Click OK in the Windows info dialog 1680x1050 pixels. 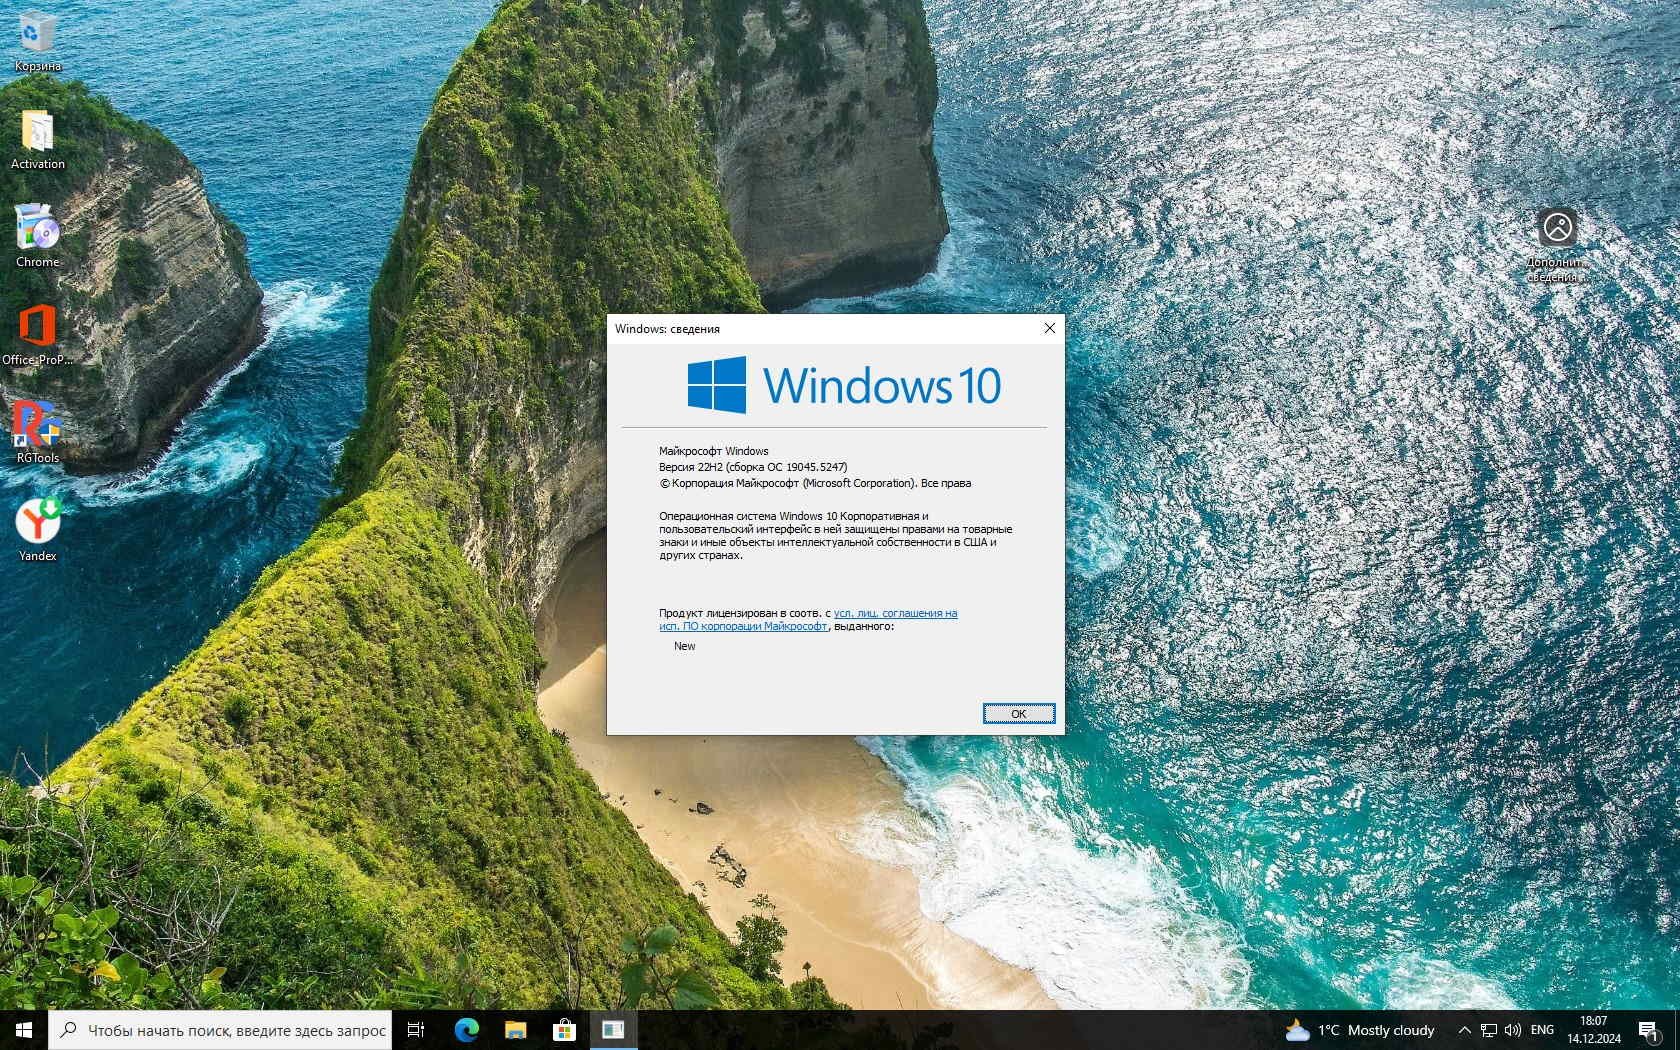click(1018, 713)
